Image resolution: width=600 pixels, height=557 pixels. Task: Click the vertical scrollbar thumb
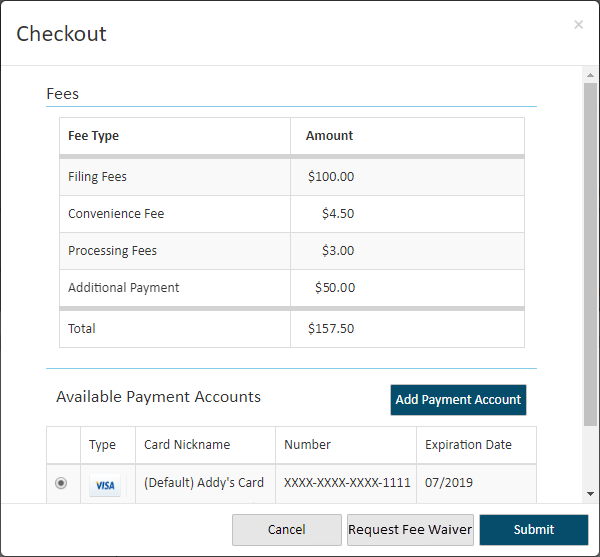590,254
